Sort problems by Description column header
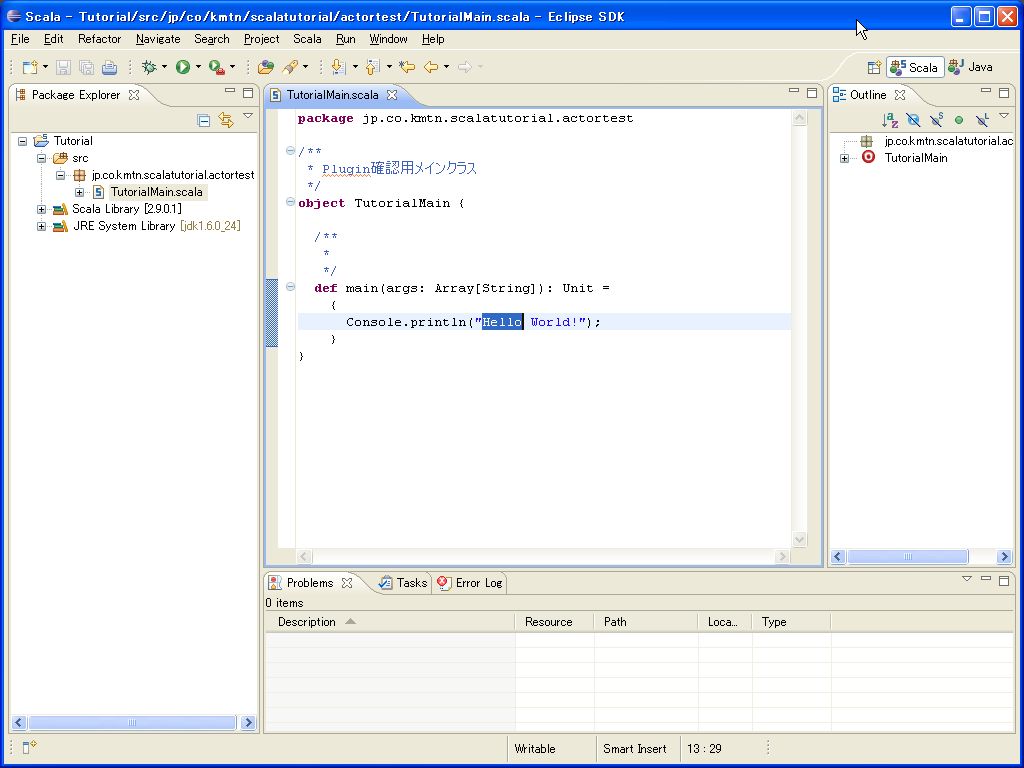 [x=307, y=622]
